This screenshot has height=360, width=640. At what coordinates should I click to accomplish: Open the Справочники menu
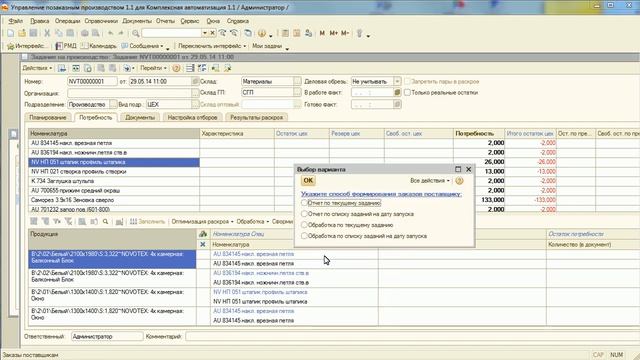[x=101, y=21]
